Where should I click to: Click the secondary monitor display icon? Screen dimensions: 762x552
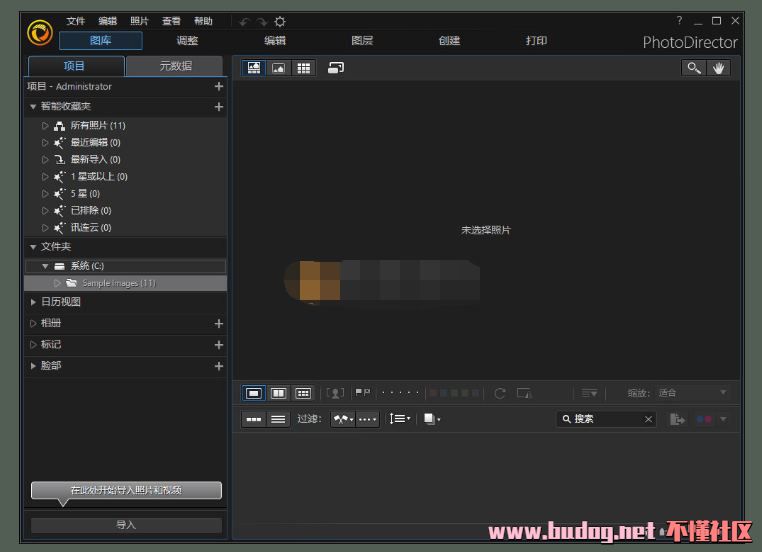335,68
